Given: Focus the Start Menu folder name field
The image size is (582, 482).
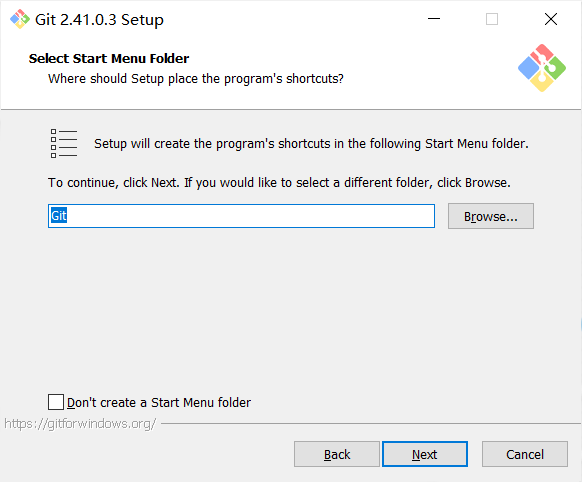Looking at the screenshot, I should pos(241,216).
